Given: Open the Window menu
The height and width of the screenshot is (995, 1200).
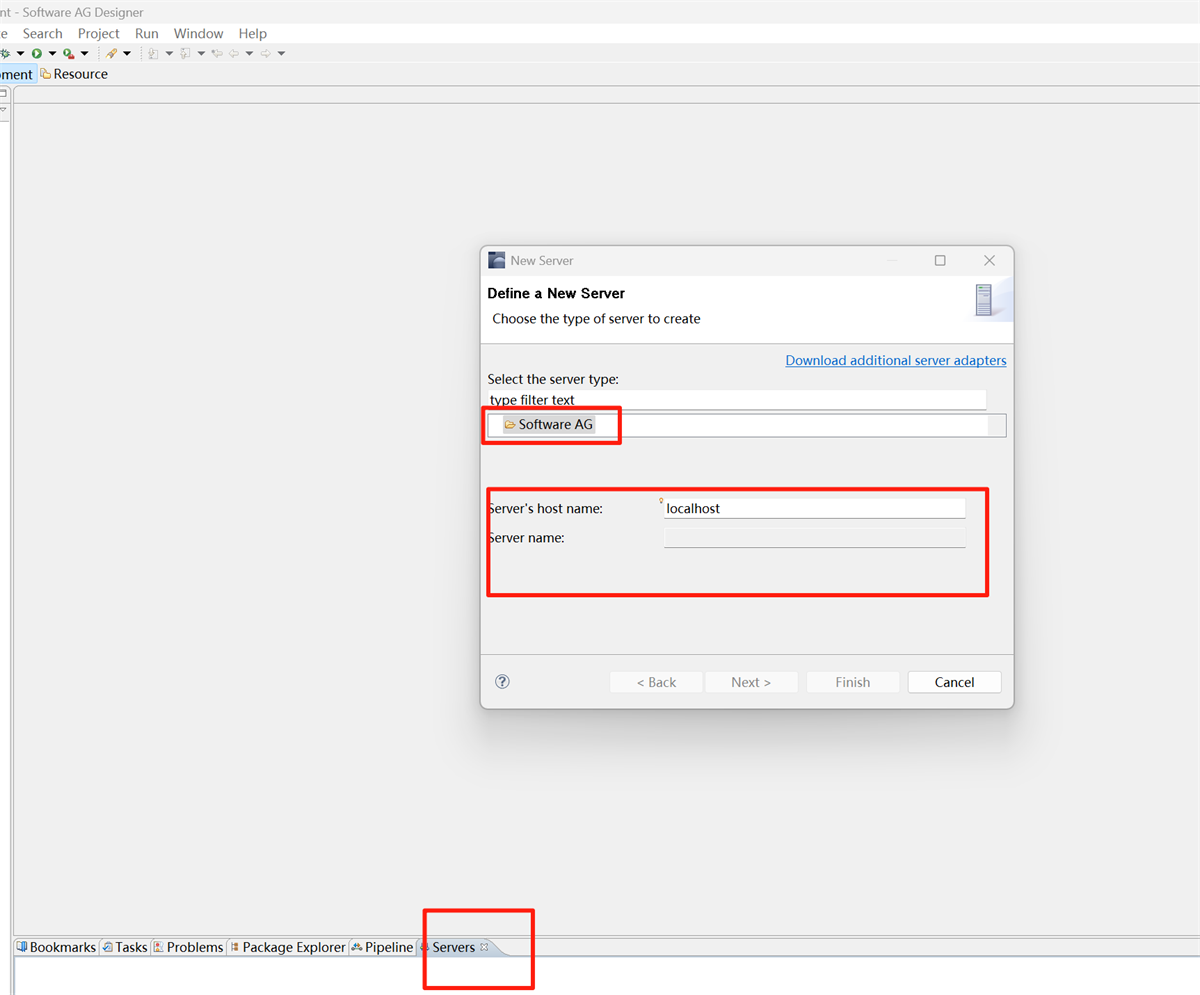Looking at the screenshot, I should coord(198,33).
